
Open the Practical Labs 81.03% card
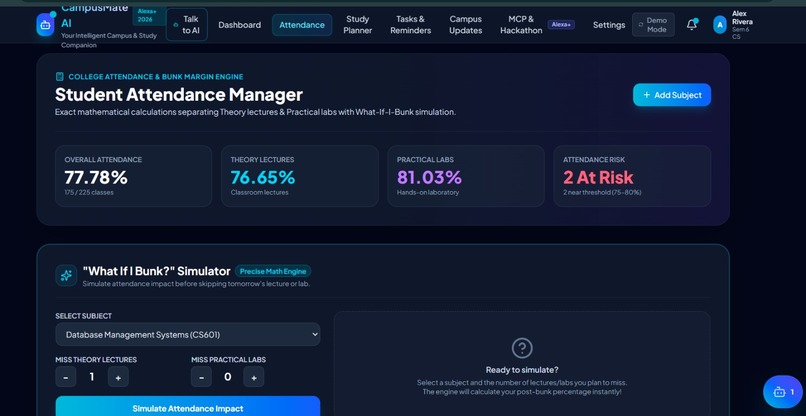[x=466, y=176]
